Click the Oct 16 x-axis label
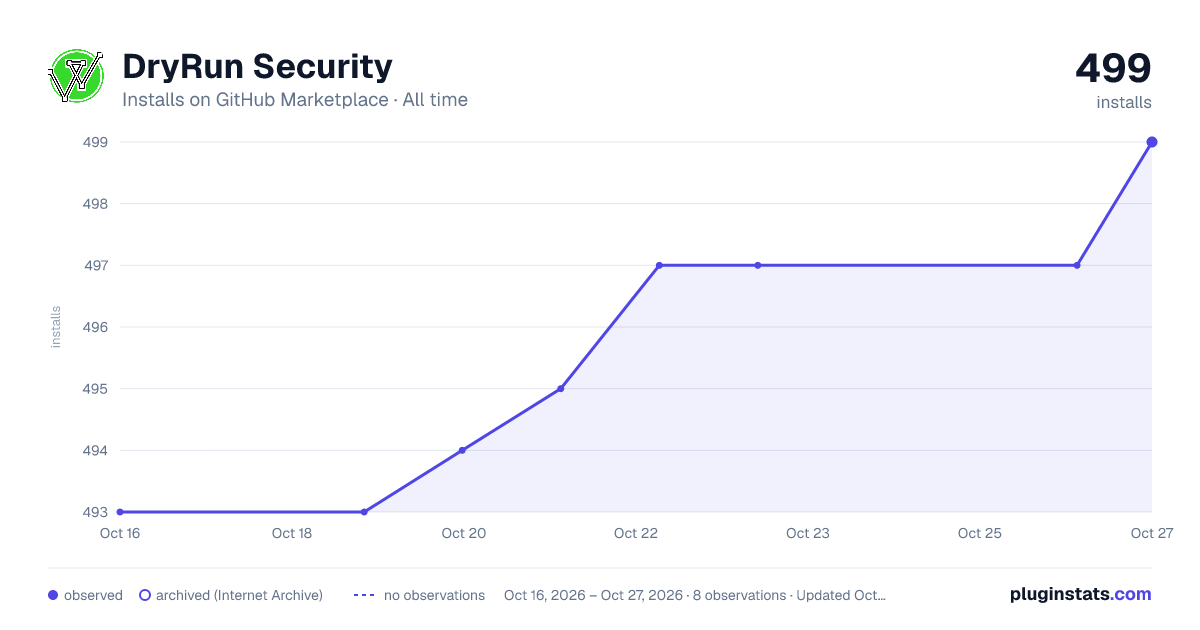 point(120,533)
